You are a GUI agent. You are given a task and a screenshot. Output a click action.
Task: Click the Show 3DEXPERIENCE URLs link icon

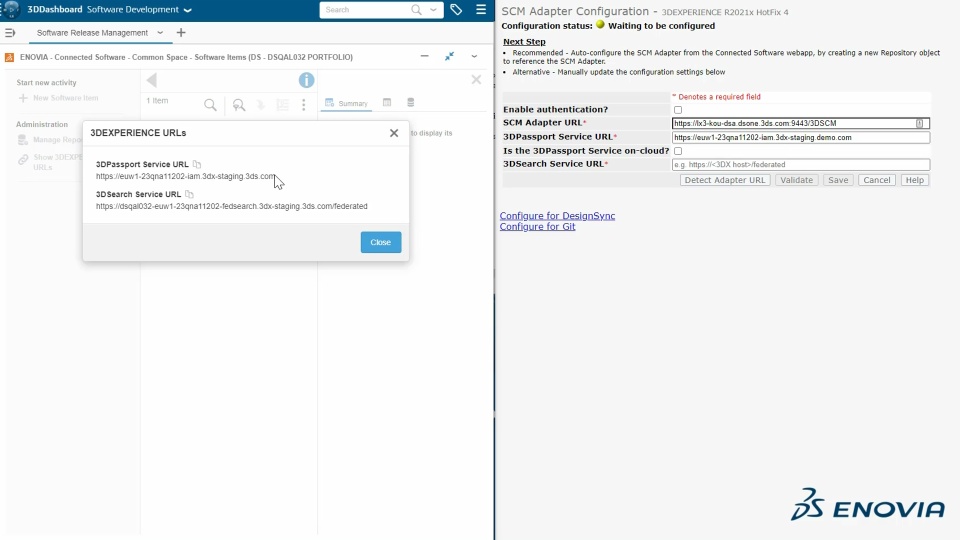23,160
